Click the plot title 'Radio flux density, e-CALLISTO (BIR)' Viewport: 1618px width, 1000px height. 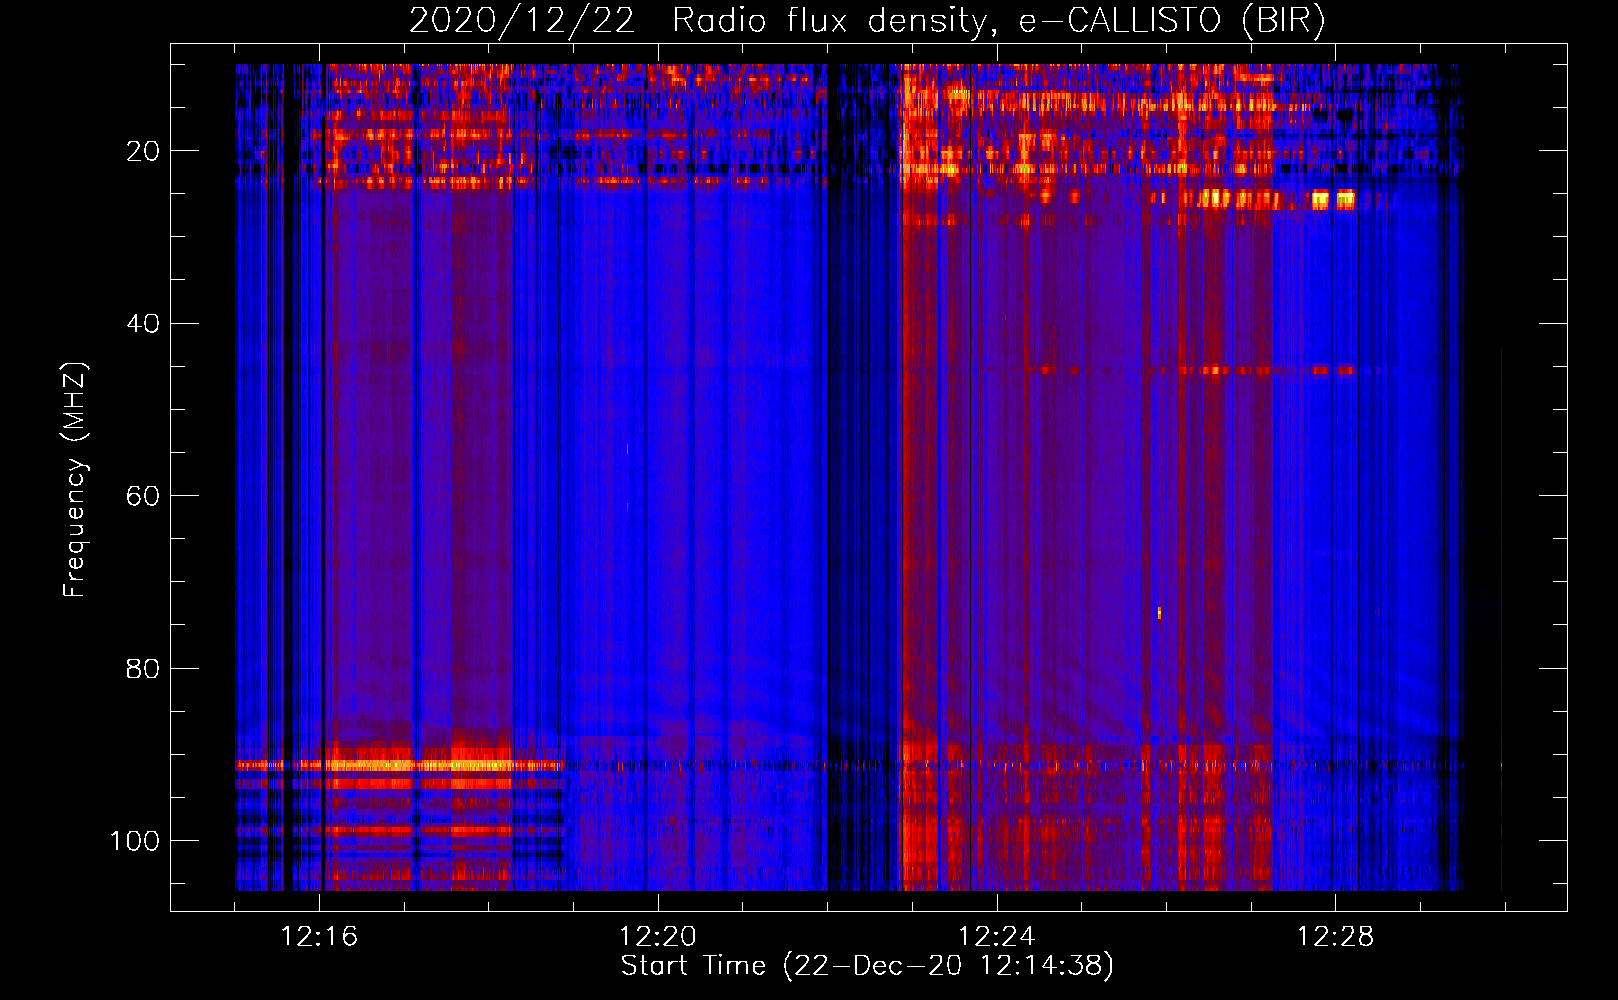(x=998, y=21)
